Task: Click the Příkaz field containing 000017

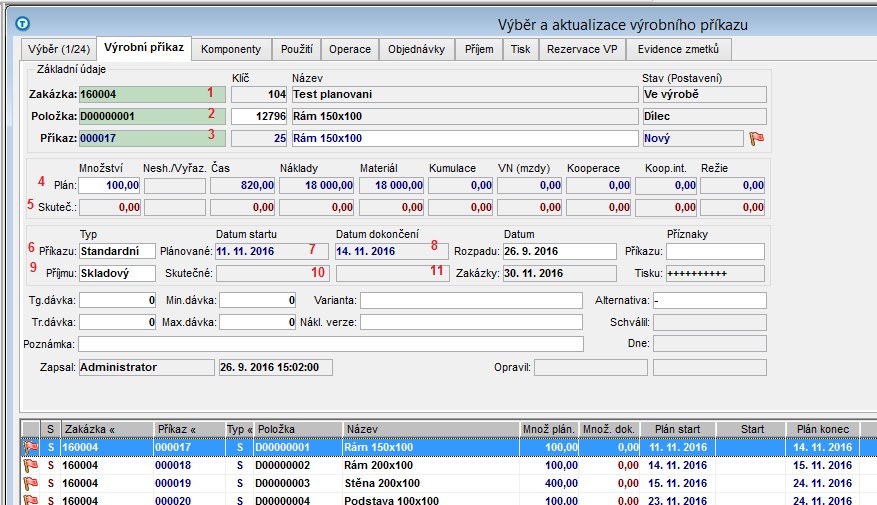Action: click(152, 138)
